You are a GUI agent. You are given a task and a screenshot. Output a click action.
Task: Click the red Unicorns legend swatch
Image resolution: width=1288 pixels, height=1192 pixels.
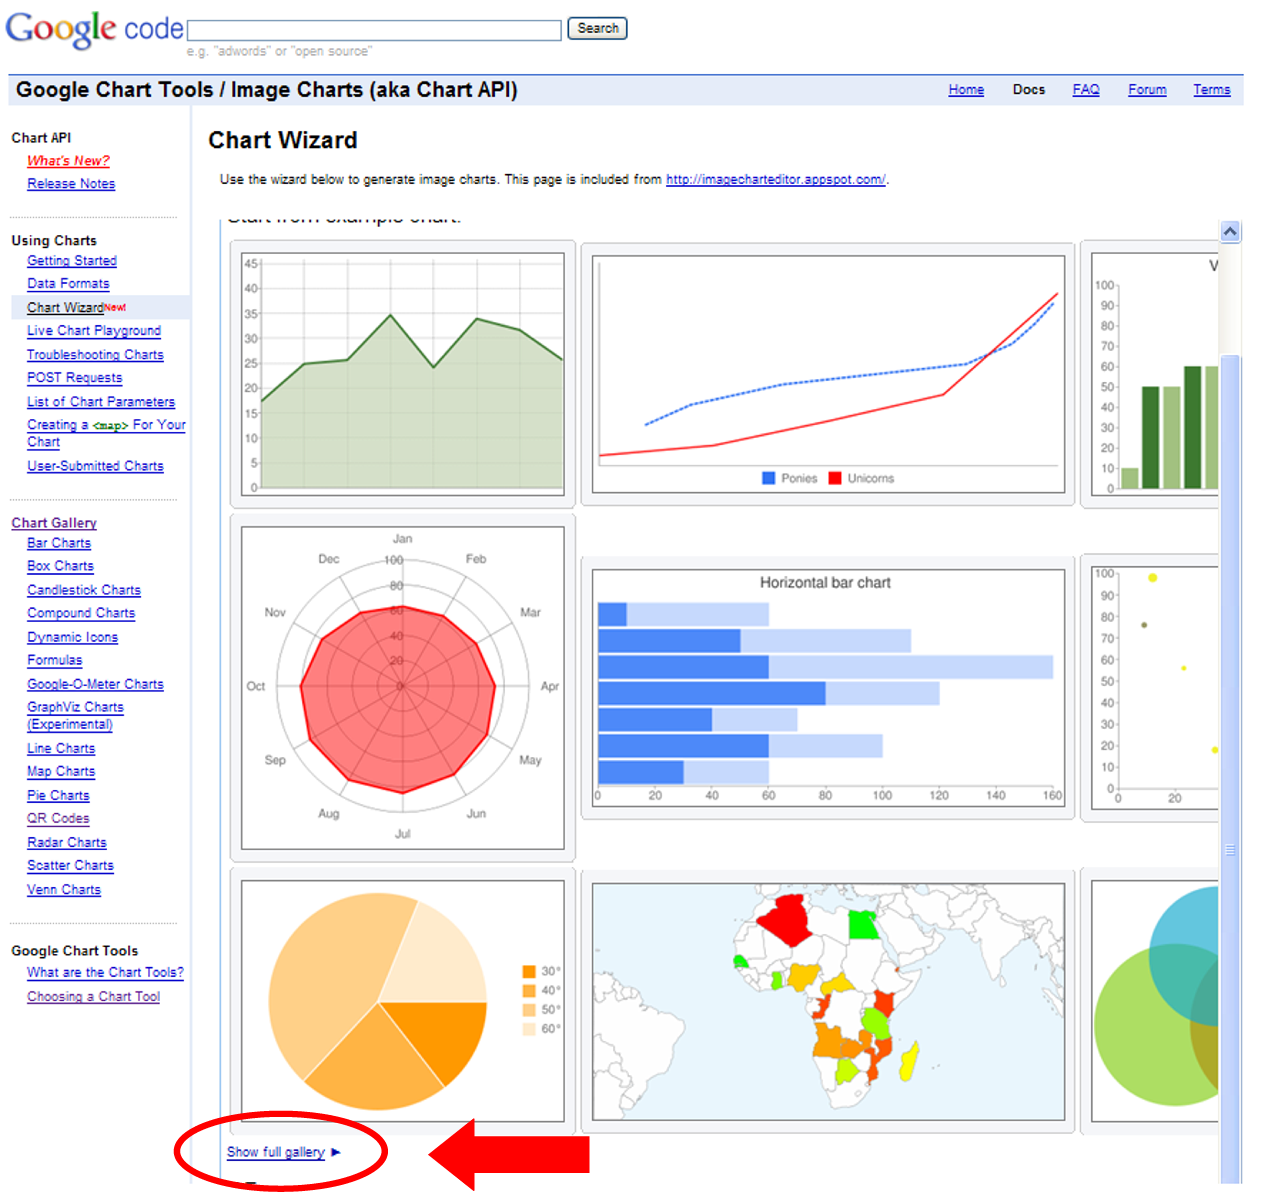(835, 478)
